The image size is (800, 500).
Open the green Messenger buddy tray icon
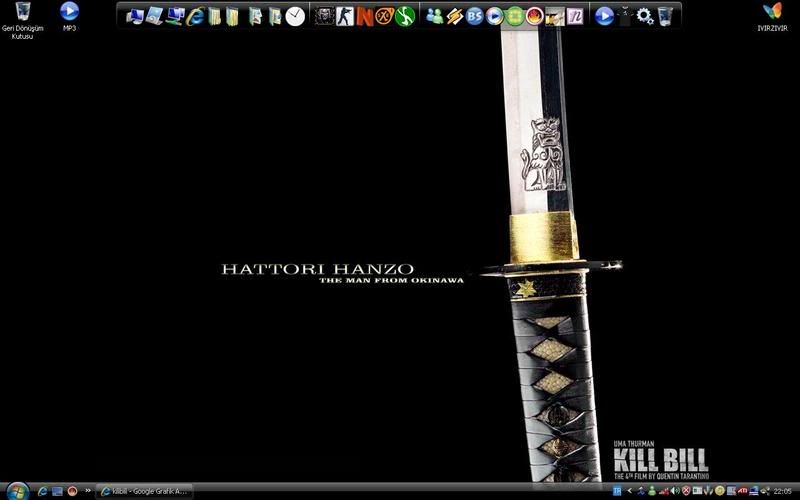[x=652, y=491]
